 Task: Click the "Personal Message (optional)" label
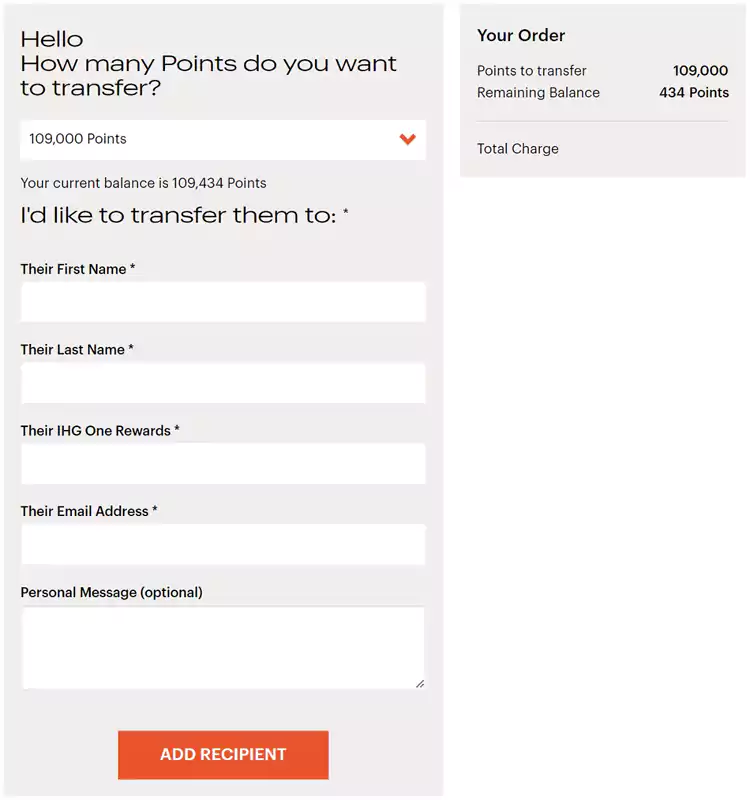point(111,592)
